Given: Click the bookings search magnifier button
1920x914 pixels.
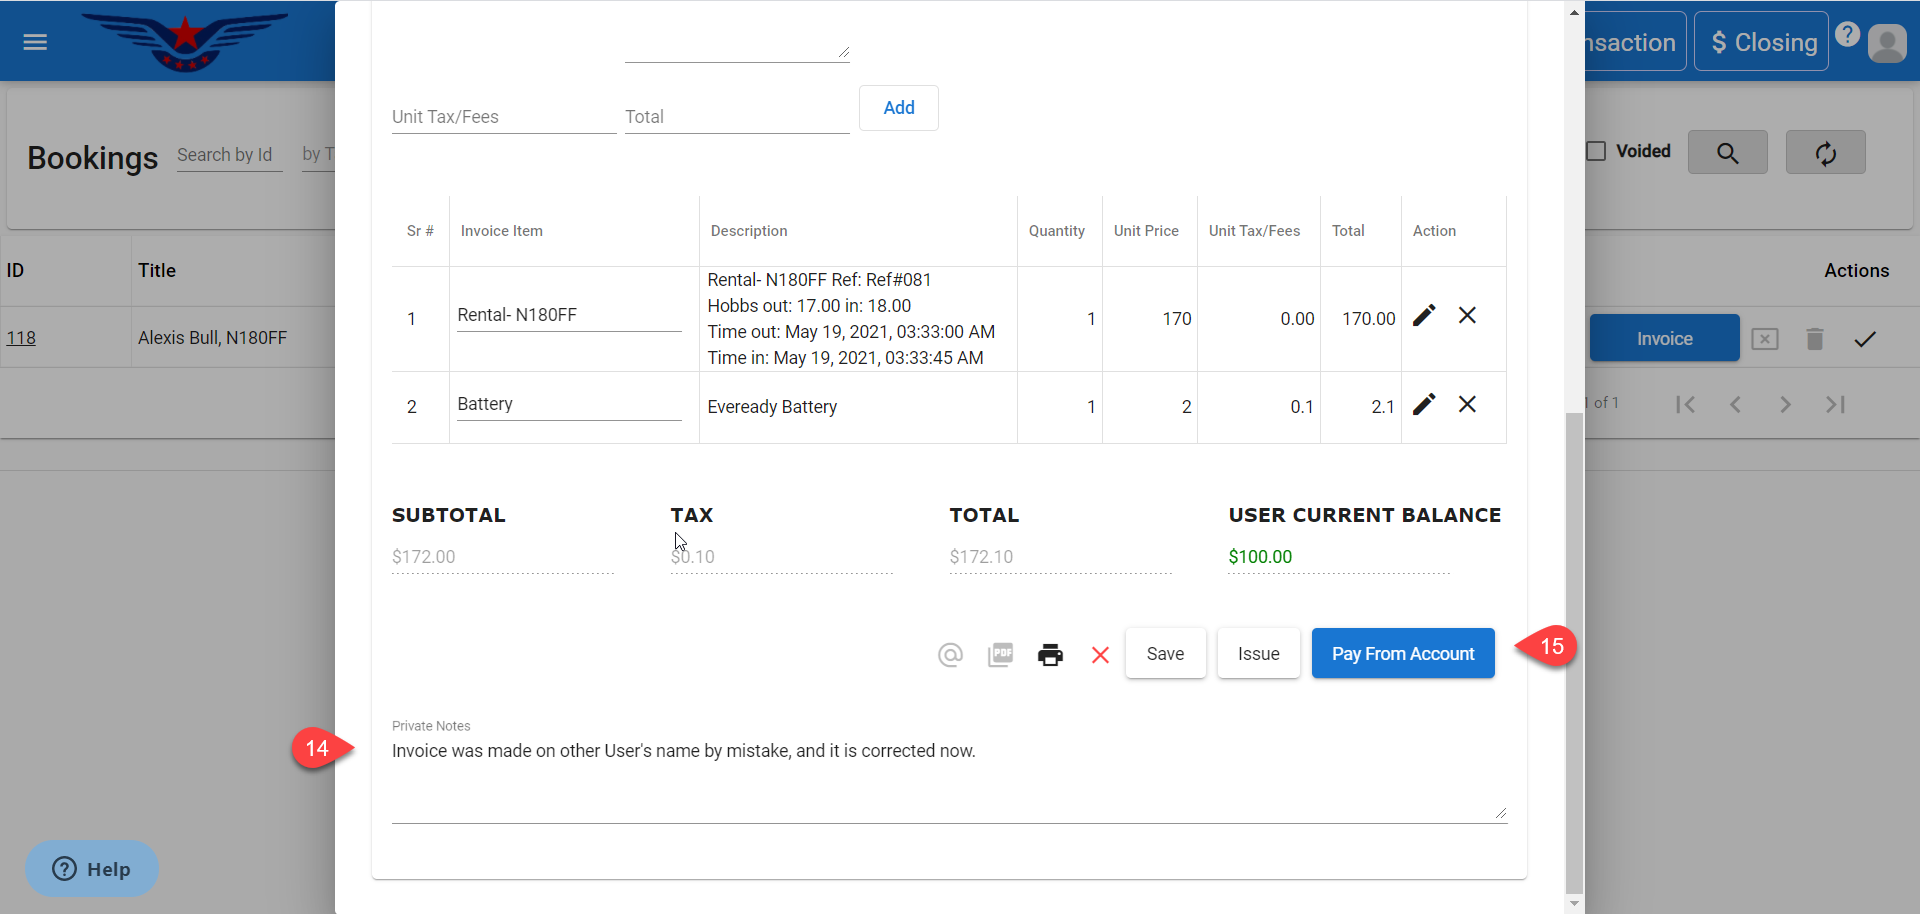Looking at the screenshot, I should [1727, 153].
